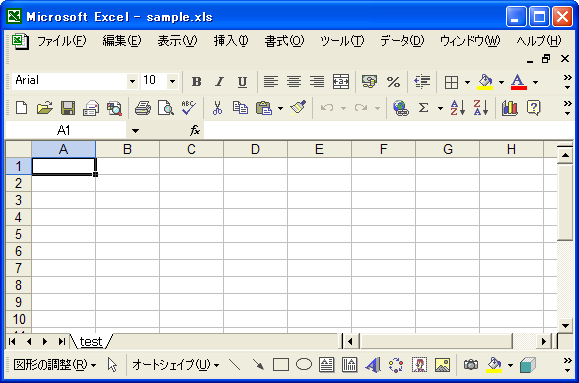Click the Undo arrow
The width and height of the screenshot is (579, 383).
(x=327, y=108)
